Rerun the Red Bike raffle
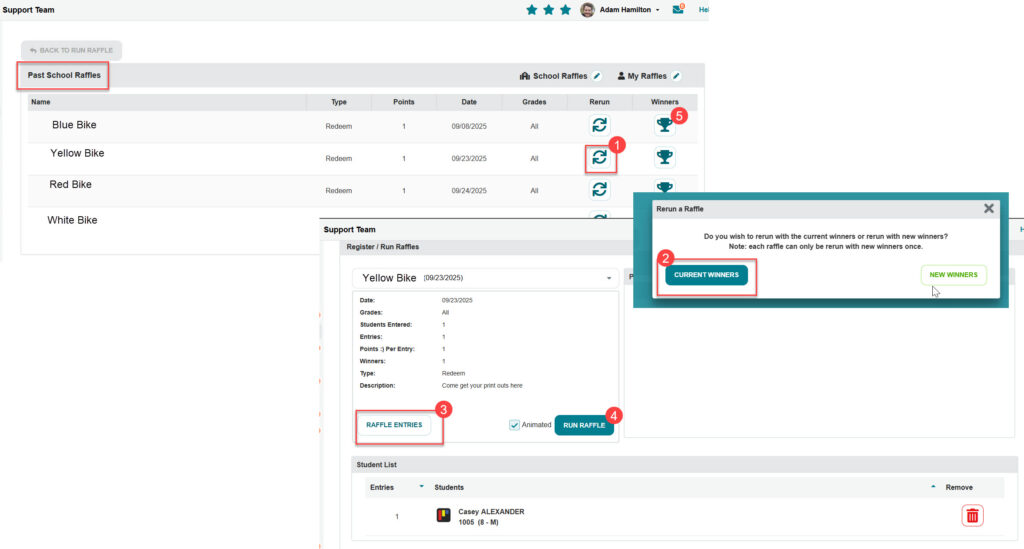 599,189
